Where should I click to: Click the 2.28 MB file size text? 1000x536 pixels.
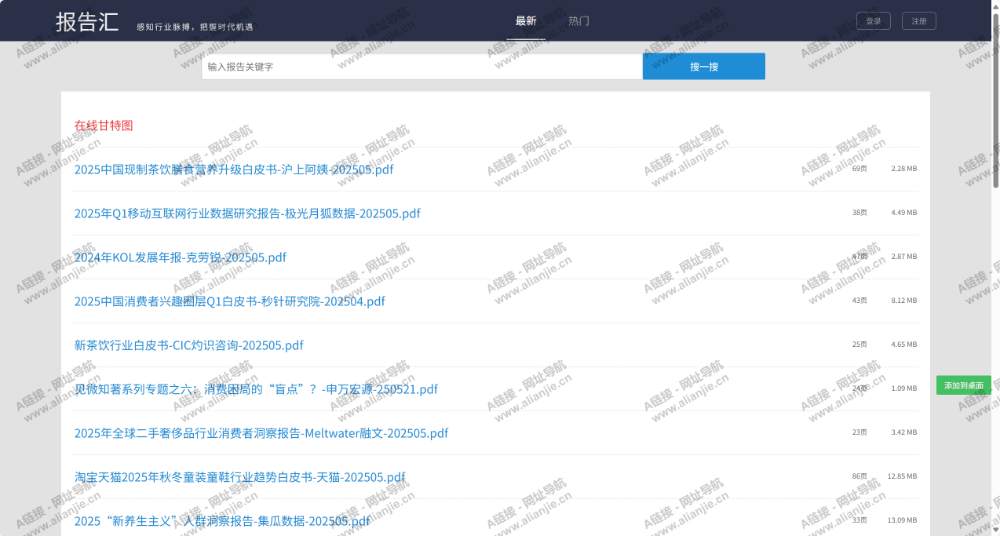pos(904,169)
